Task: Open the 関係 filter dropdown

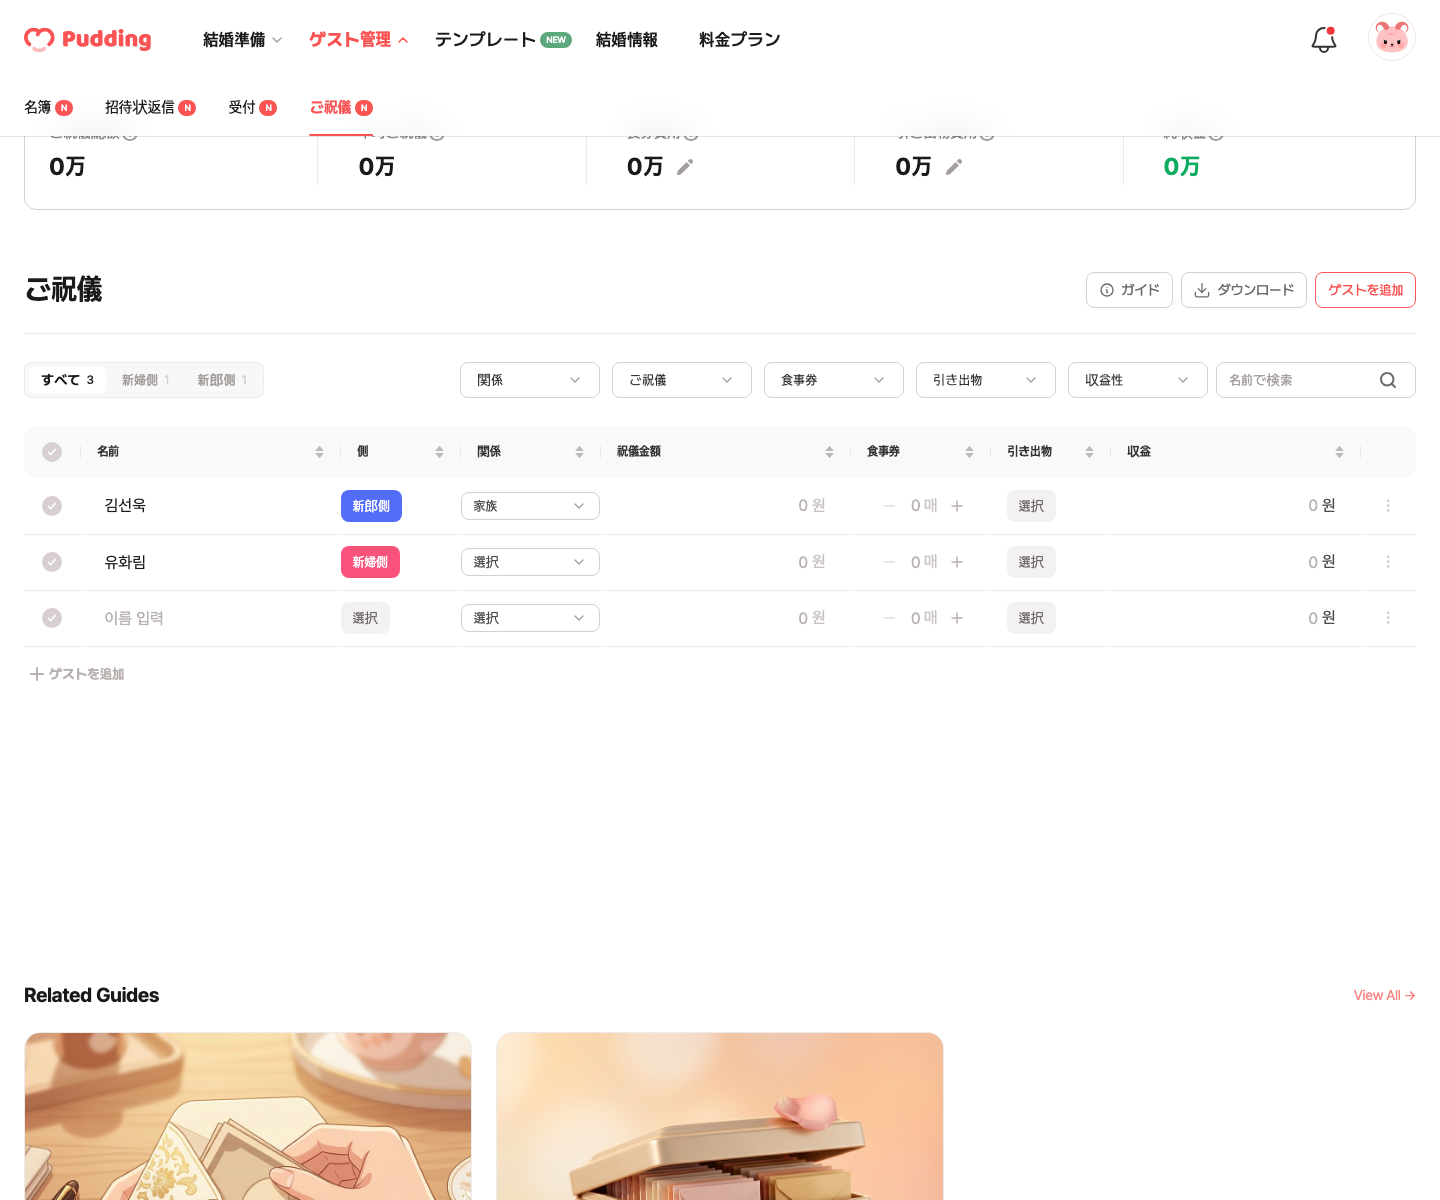Action: (530, 380)
